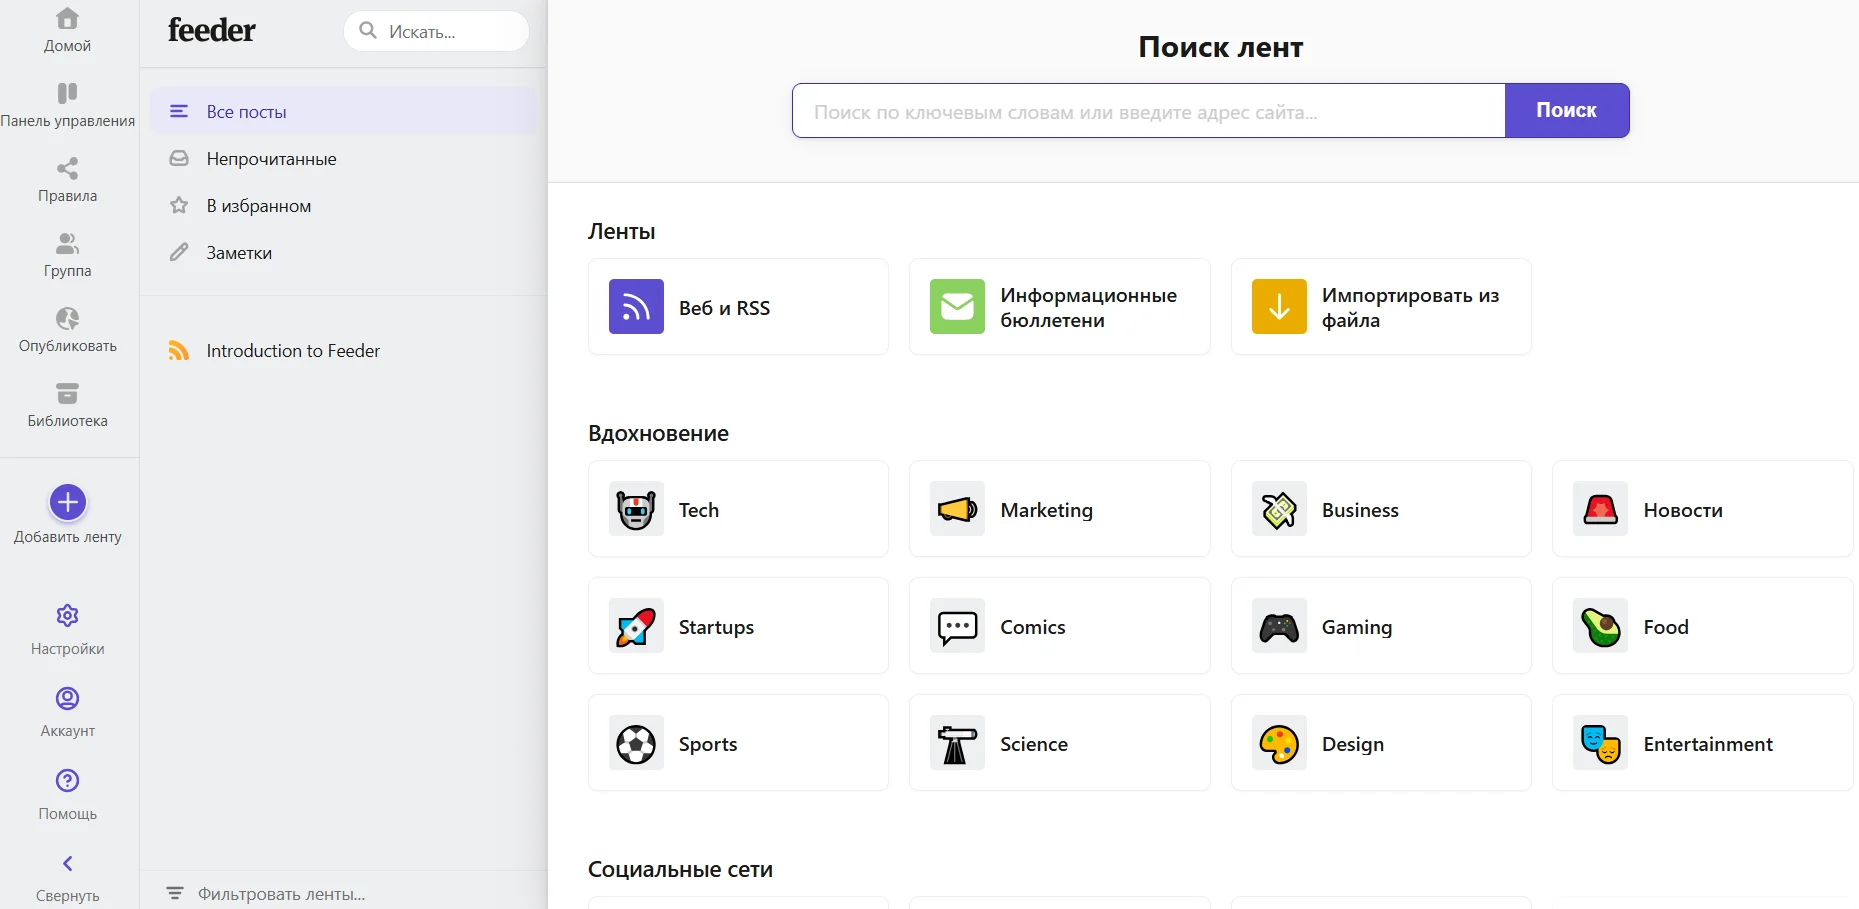The image size is (1859, 909).
Task: Open the Опубликовать publish icon
Action: pos(67,318)
